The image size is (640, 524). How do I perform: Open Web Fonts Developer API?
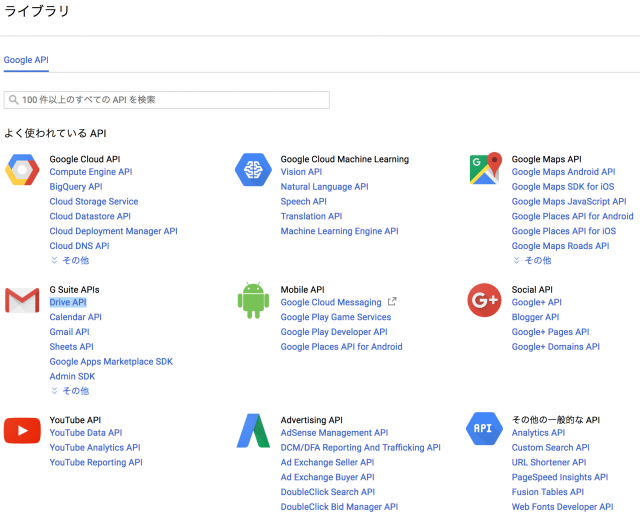point(563,507)
